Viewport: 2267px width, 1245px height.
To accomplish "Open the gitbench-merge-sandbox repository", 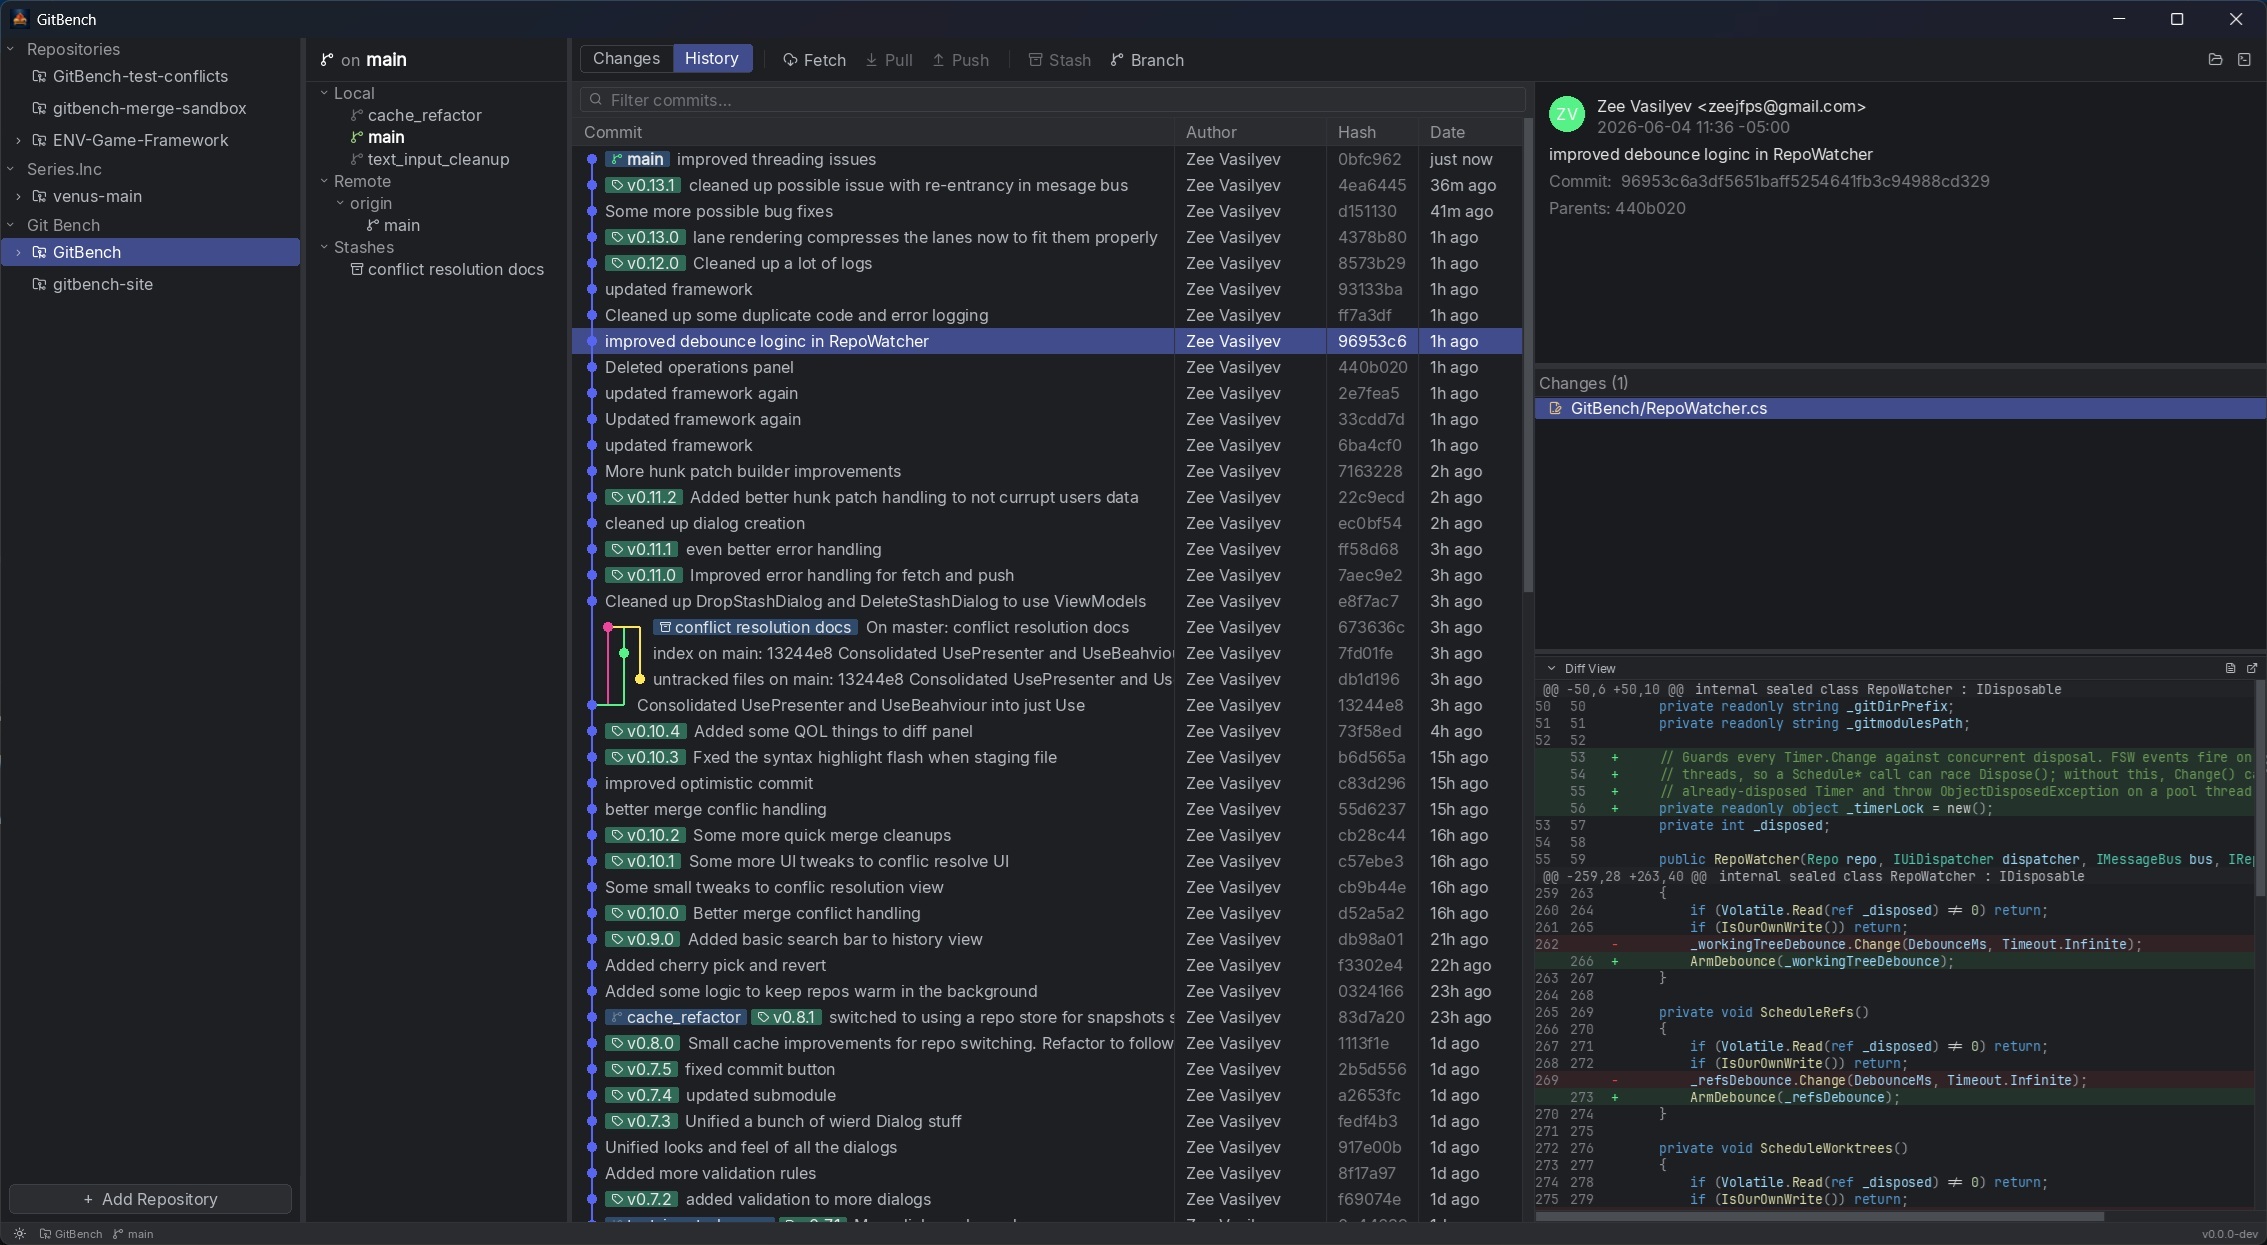I will (x=150, y=108).
